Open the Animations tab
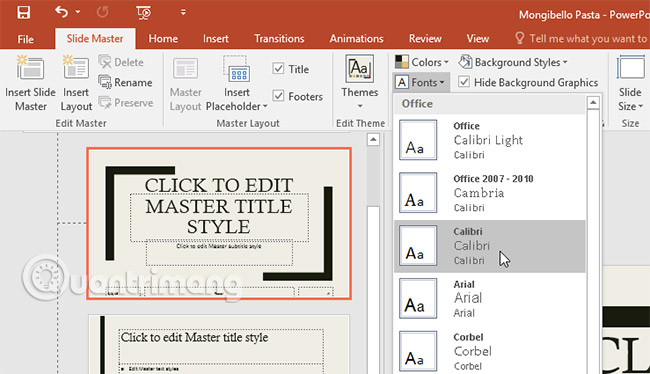 coord(356,39)
